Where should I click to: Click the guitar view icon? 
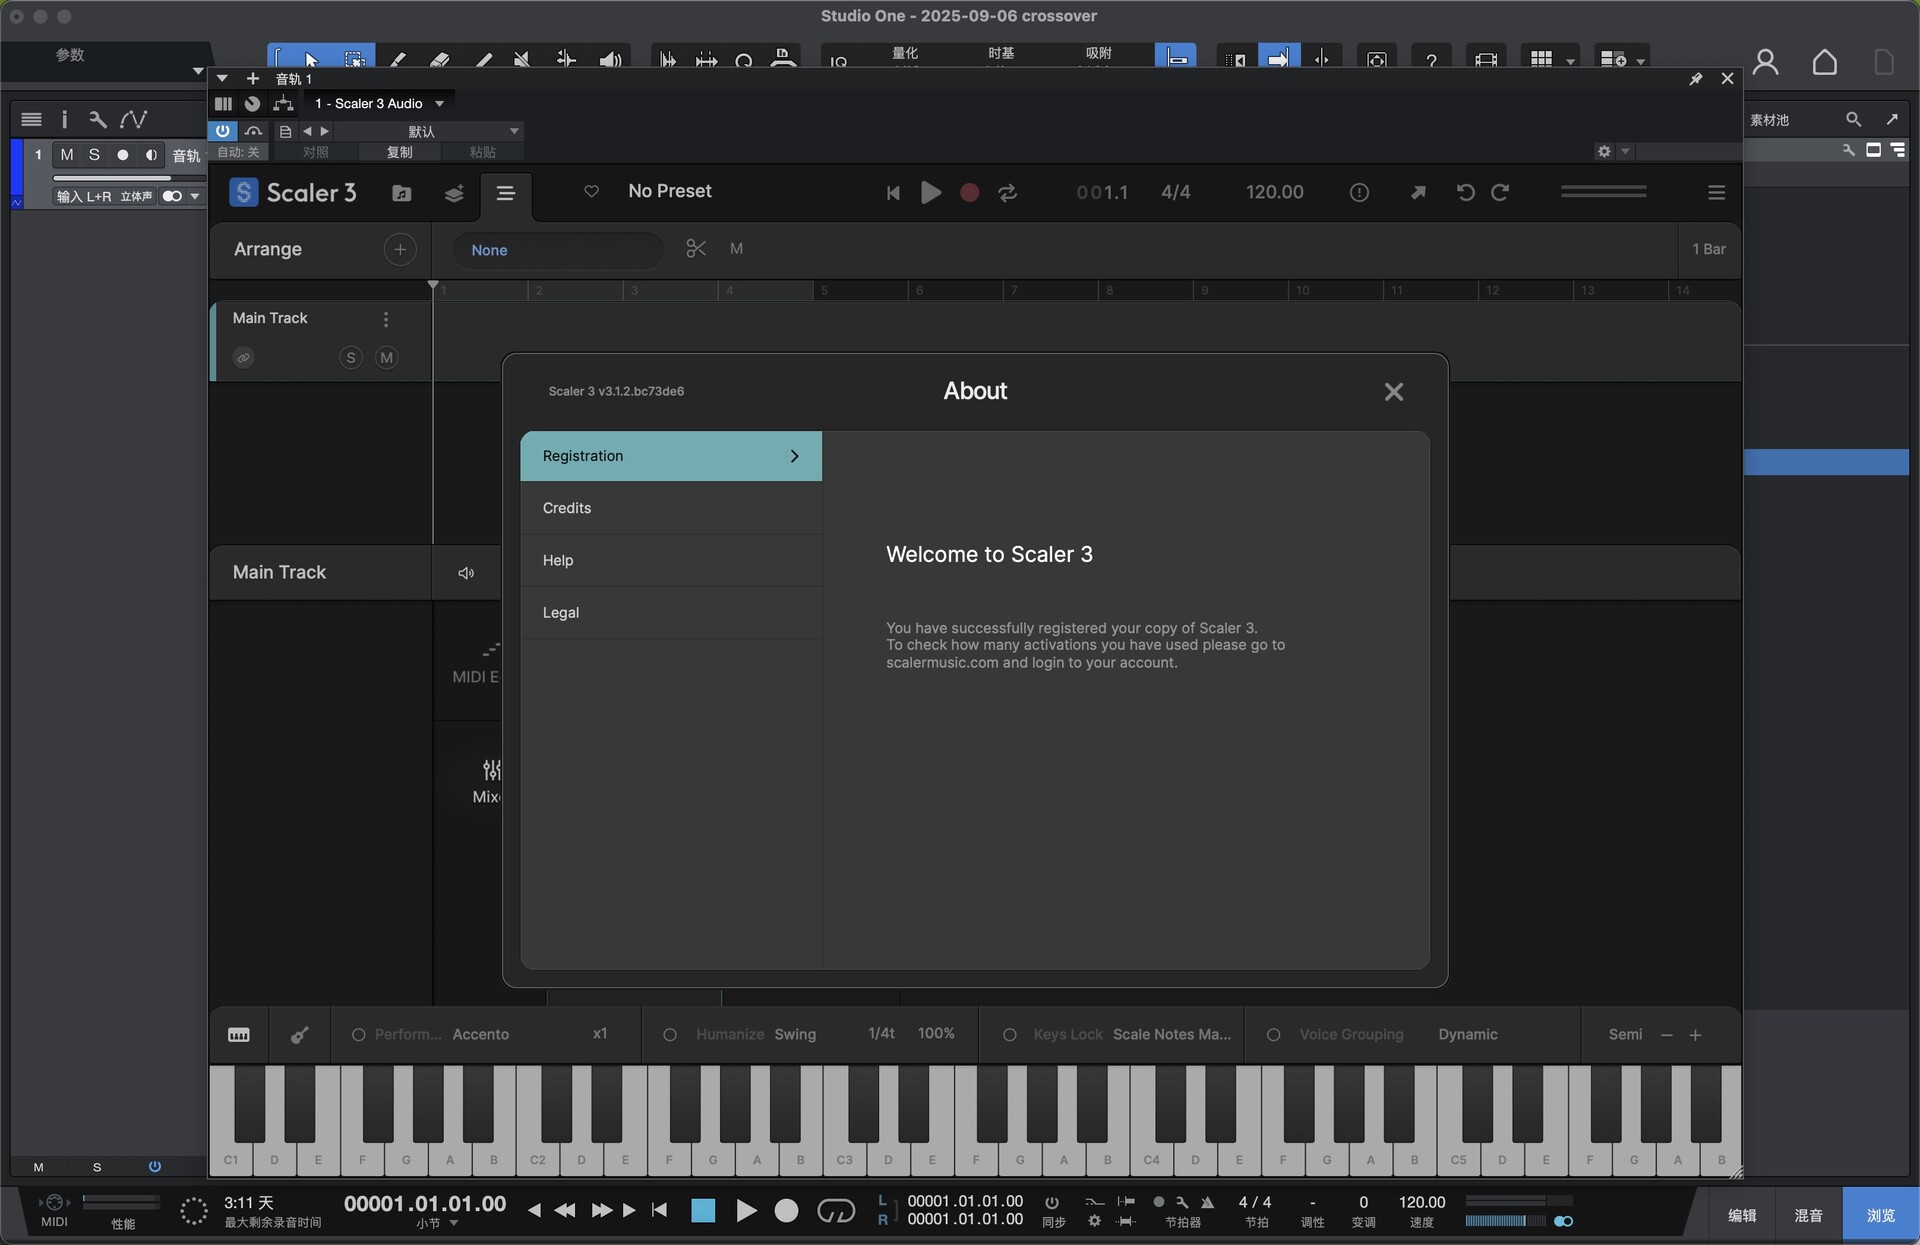tap(299, 1035)
